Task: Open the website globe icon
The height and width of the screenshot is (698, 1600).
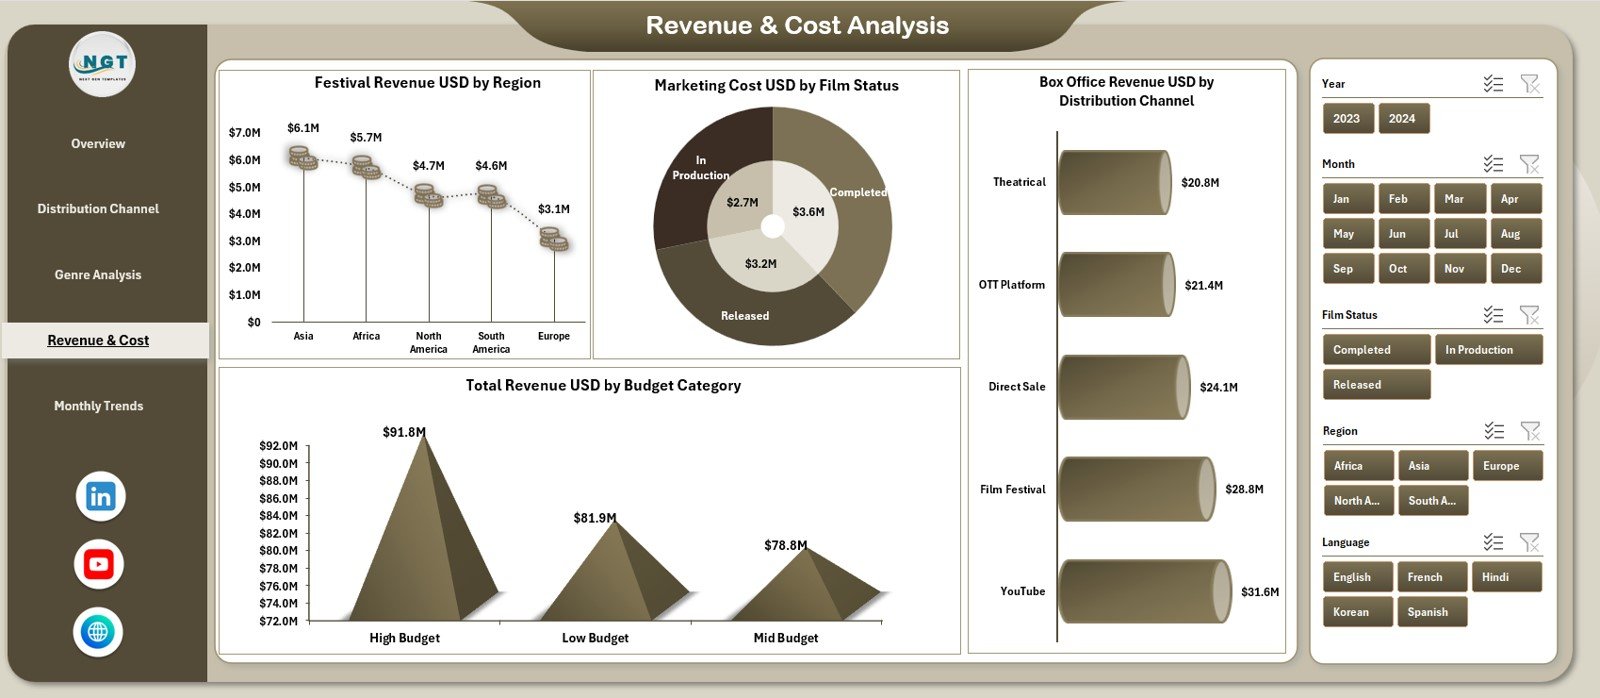Action: 98,632
